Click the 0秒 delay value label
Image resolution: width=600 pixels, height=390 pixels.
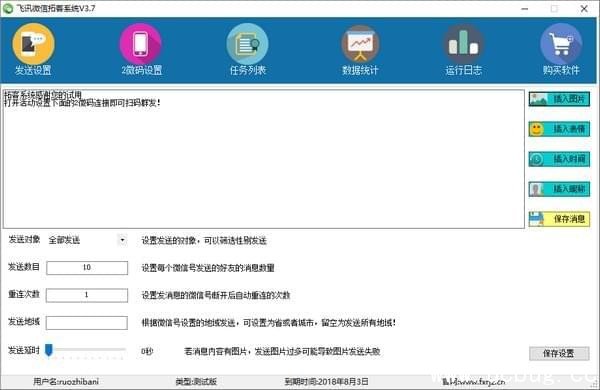[x=147, y=351]
